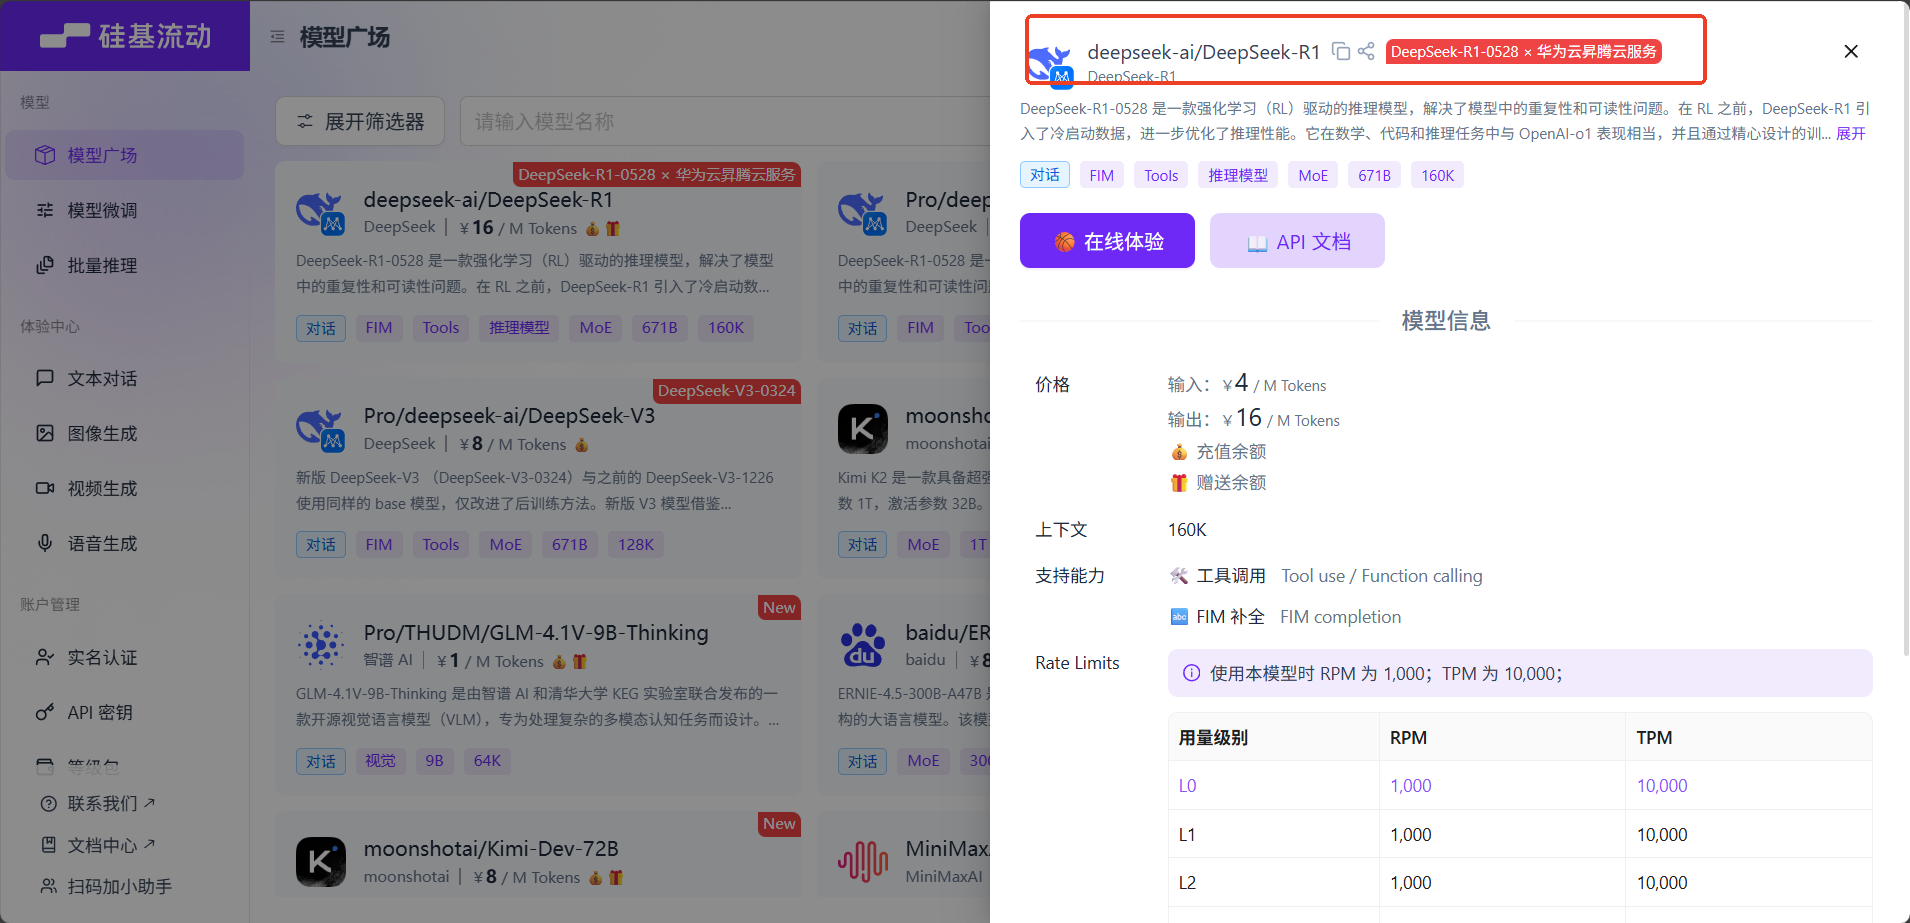
Task: Click the model name search input field
Action: tap(700, 120)
